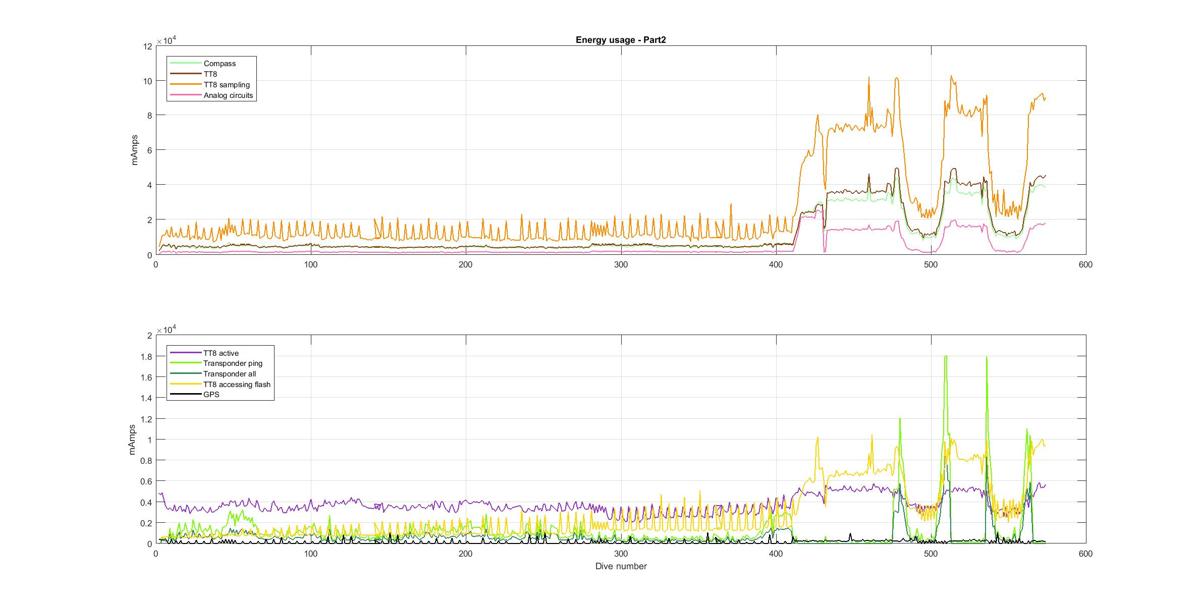Click y-axis tick "12" on upper chart
Screen dimensions: 1200x611
point(146,46)
